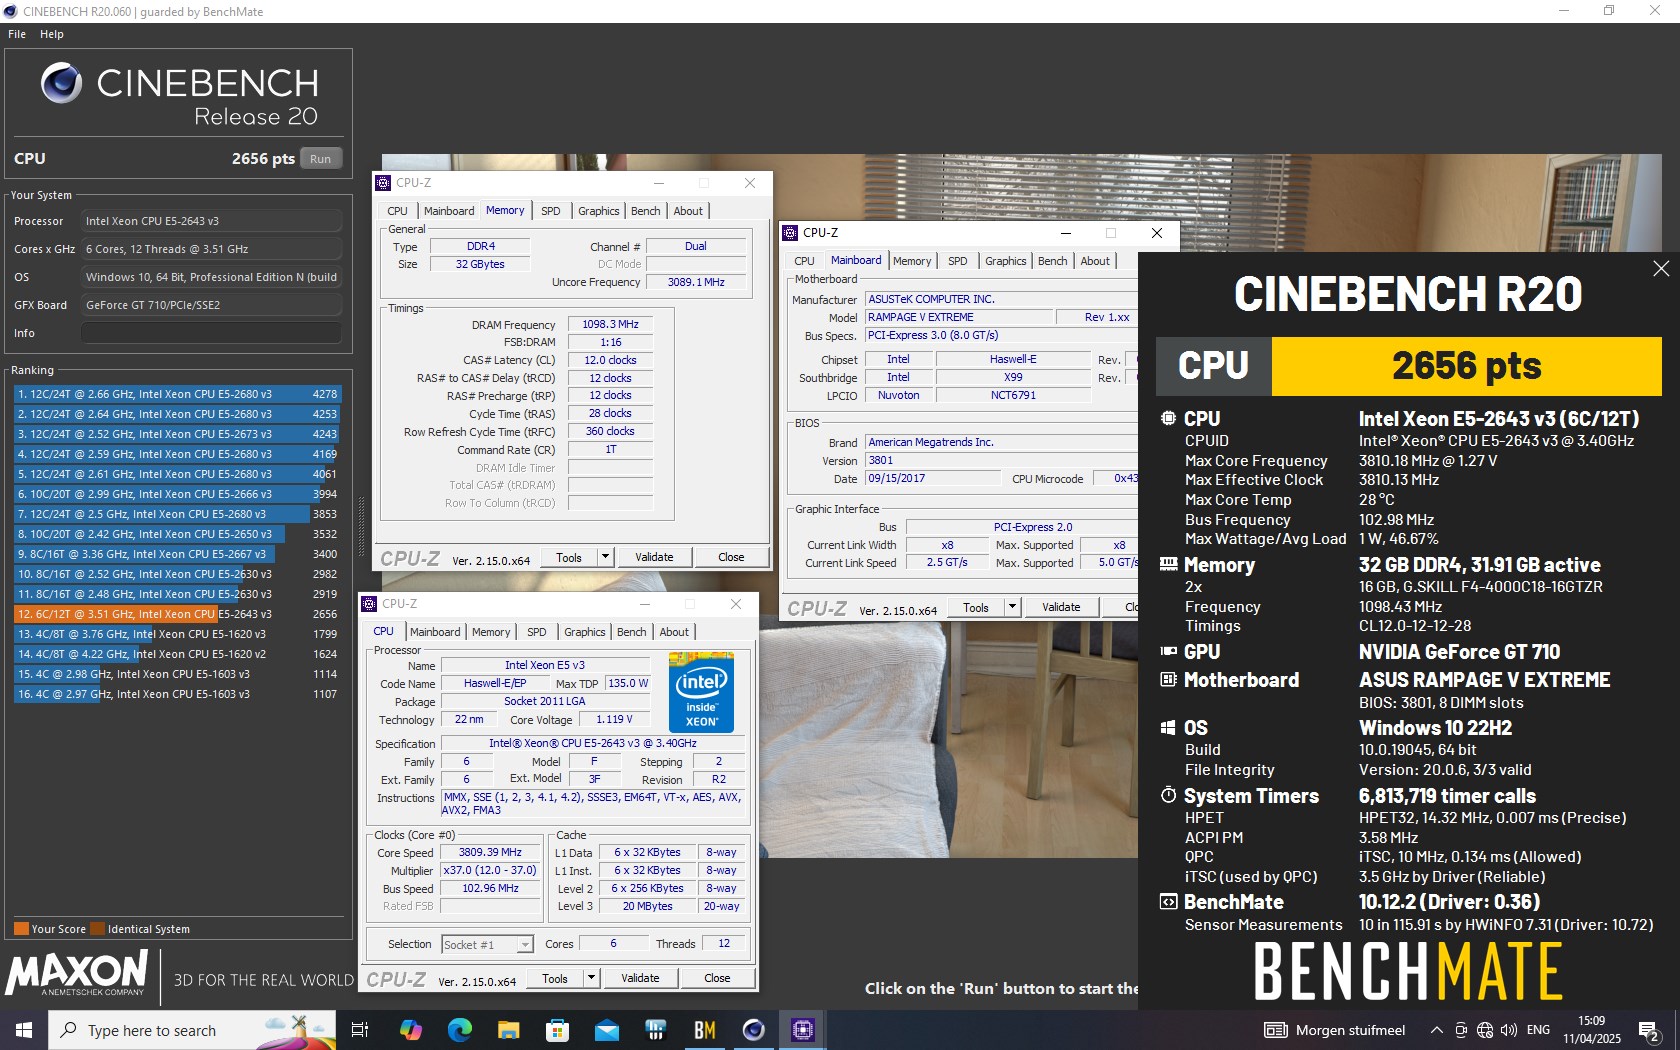
Task: Click the empty Info field in Your System
Action: point(211,333)
